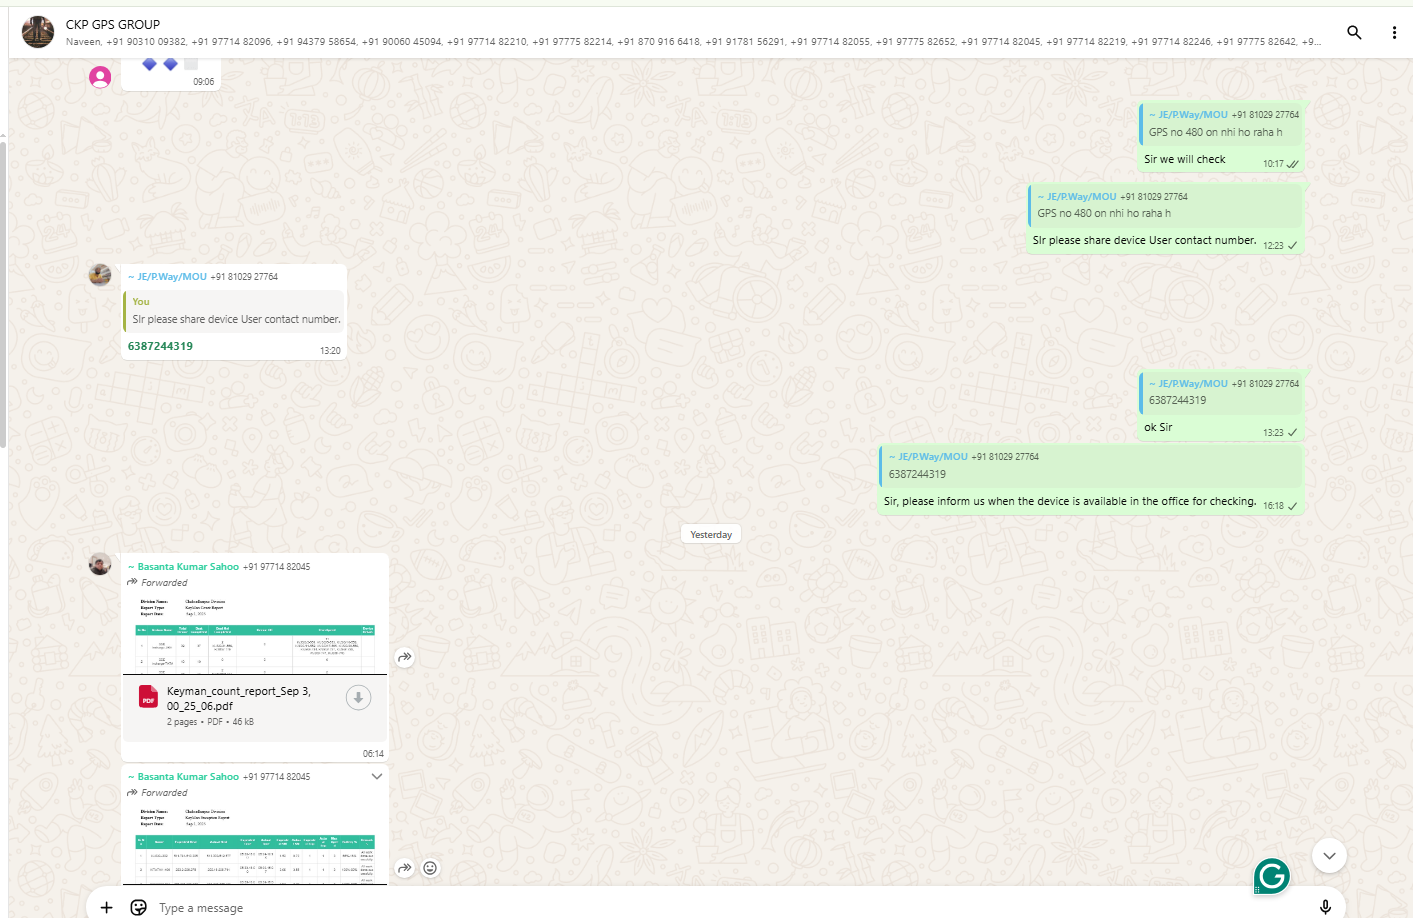Click the plus attach icon

tap(107, 907)
